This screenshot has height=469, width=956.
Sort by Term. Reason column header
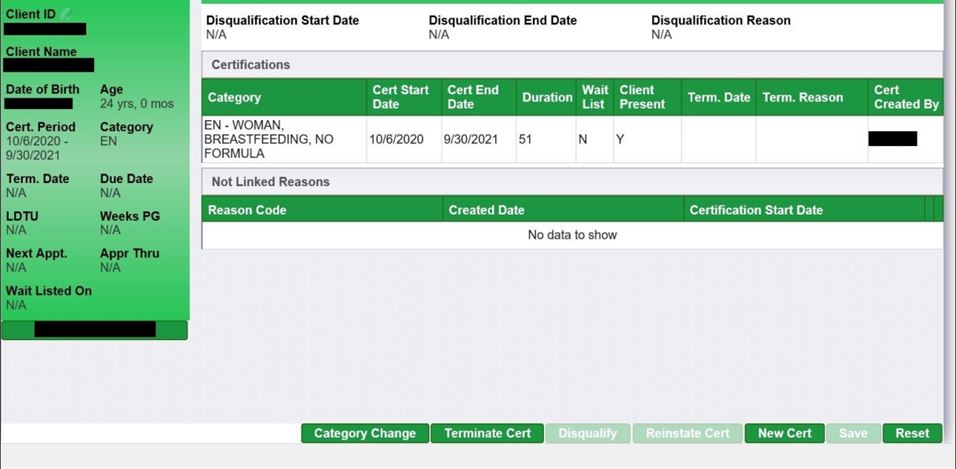[x=802, y=97]
